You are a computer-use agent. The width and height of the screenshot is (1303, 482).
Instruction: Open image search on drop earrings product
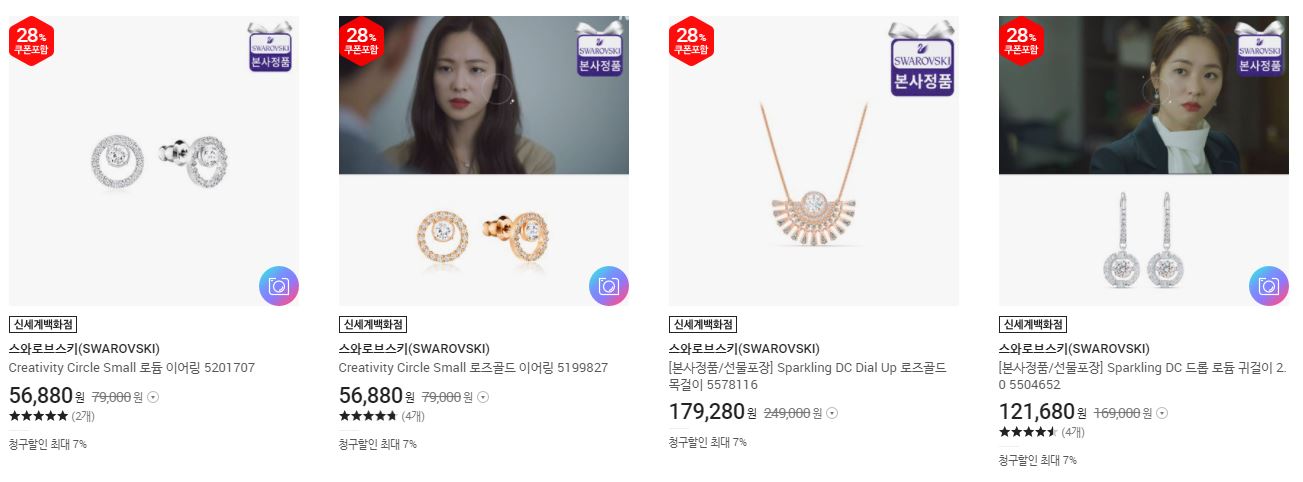(1269, 286)
